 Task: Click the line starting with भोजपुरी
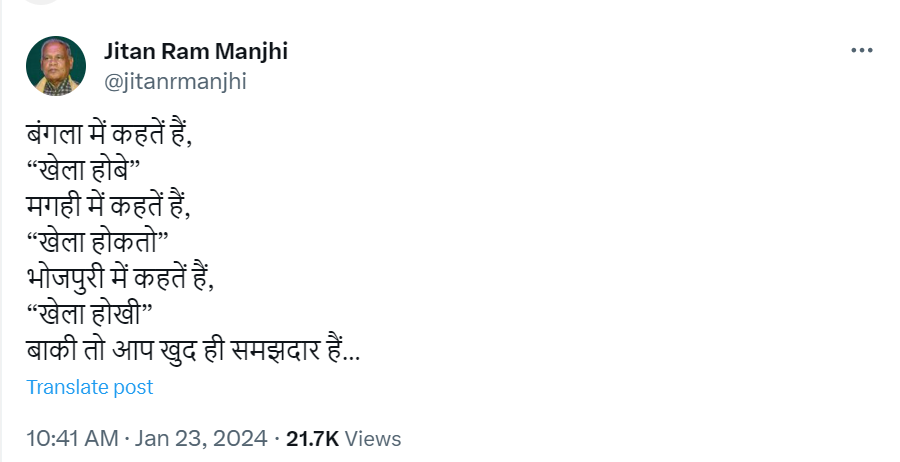[121, 276]
